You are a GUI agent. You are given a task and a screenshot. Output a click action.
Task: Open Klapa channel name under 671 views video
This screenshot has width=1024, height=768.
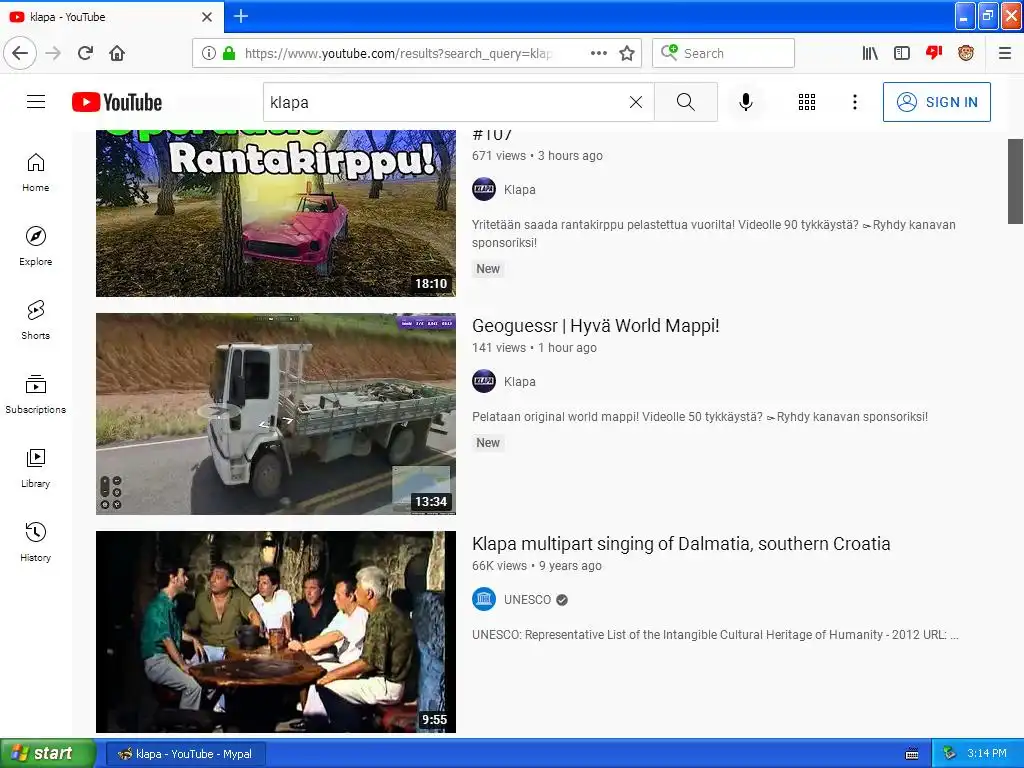[520, 189]
